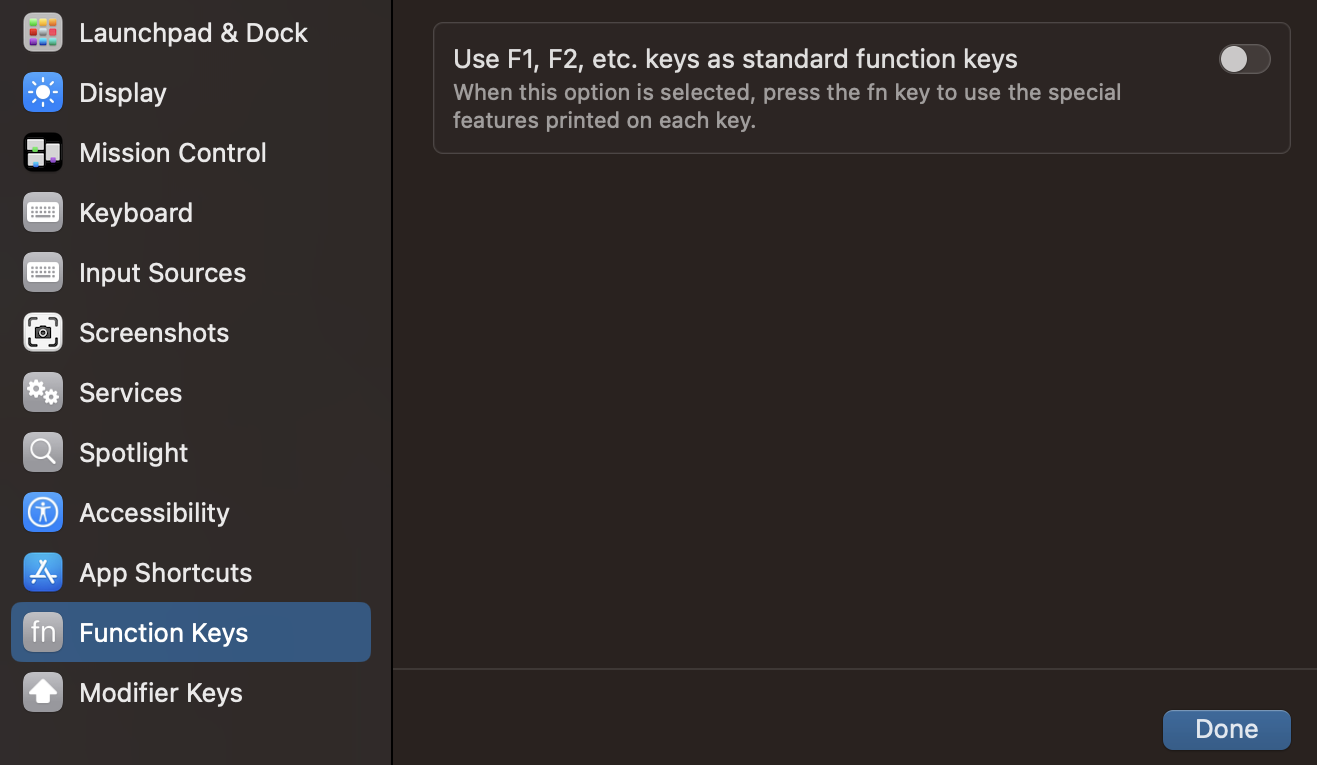The width and height of the screenshot is (1317, 765).
Task: Open Modifier Keys via its arrow icon
Action: coord(42,692)
